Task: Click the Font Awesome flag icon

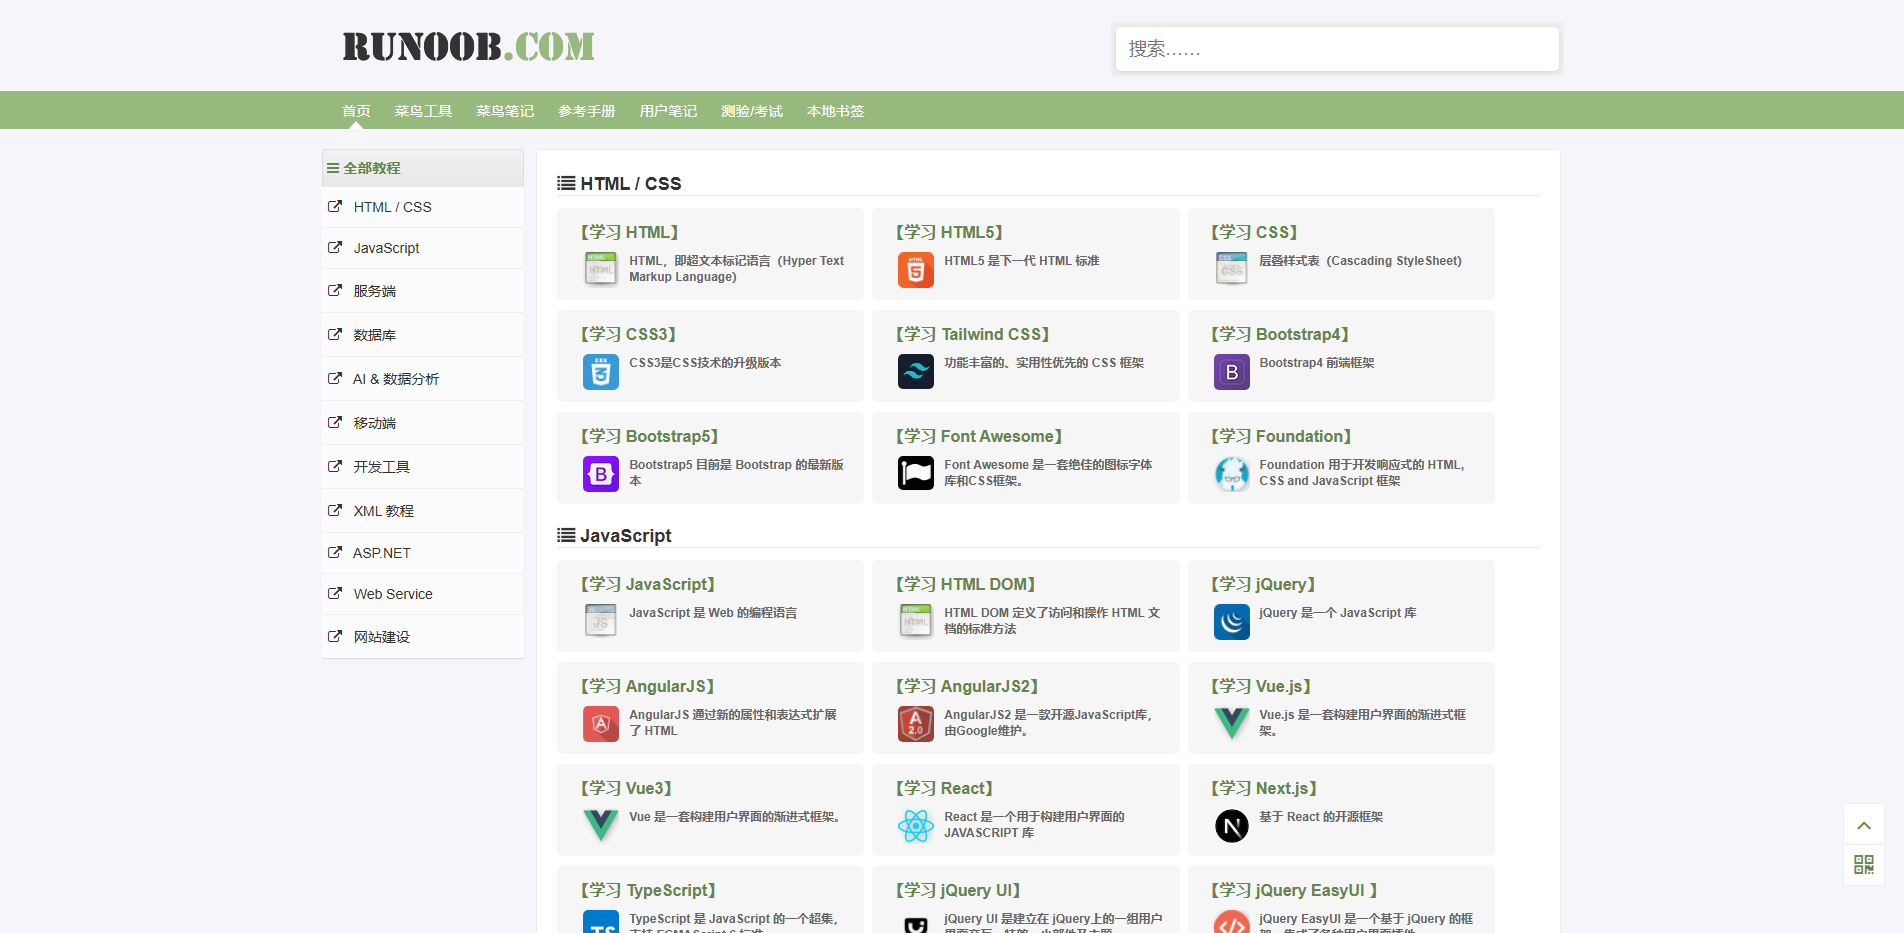Action: click(x=915, y=473)
